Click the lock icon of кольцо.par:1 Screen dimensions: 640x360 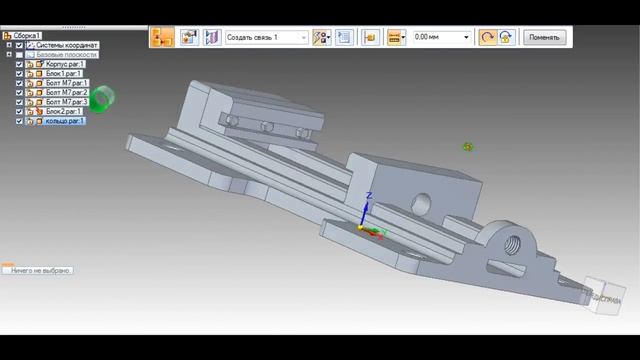click(x=30, y=121)
